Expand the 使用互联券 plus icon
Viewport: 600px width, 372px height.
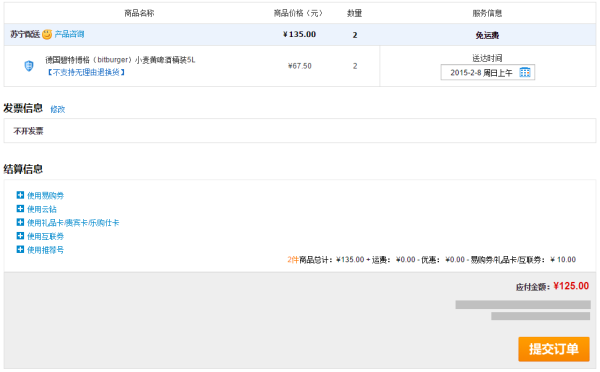click(x=20, y=236)
